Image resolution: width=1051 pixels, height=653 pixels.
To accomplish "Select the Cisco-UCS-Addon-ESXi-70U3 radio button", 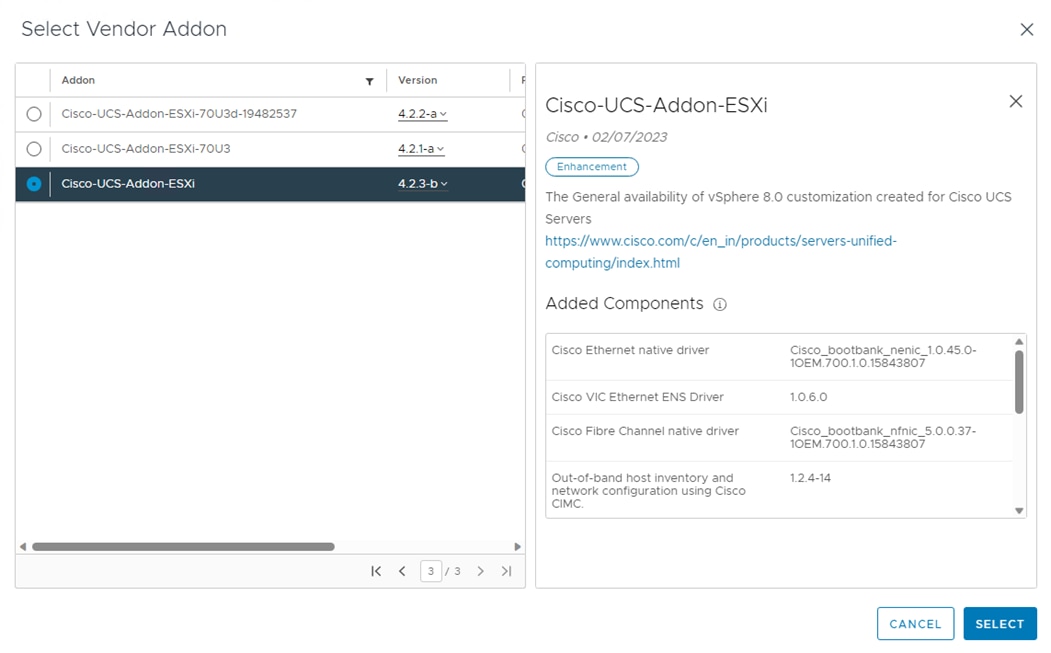I will [x=34, y=149].
